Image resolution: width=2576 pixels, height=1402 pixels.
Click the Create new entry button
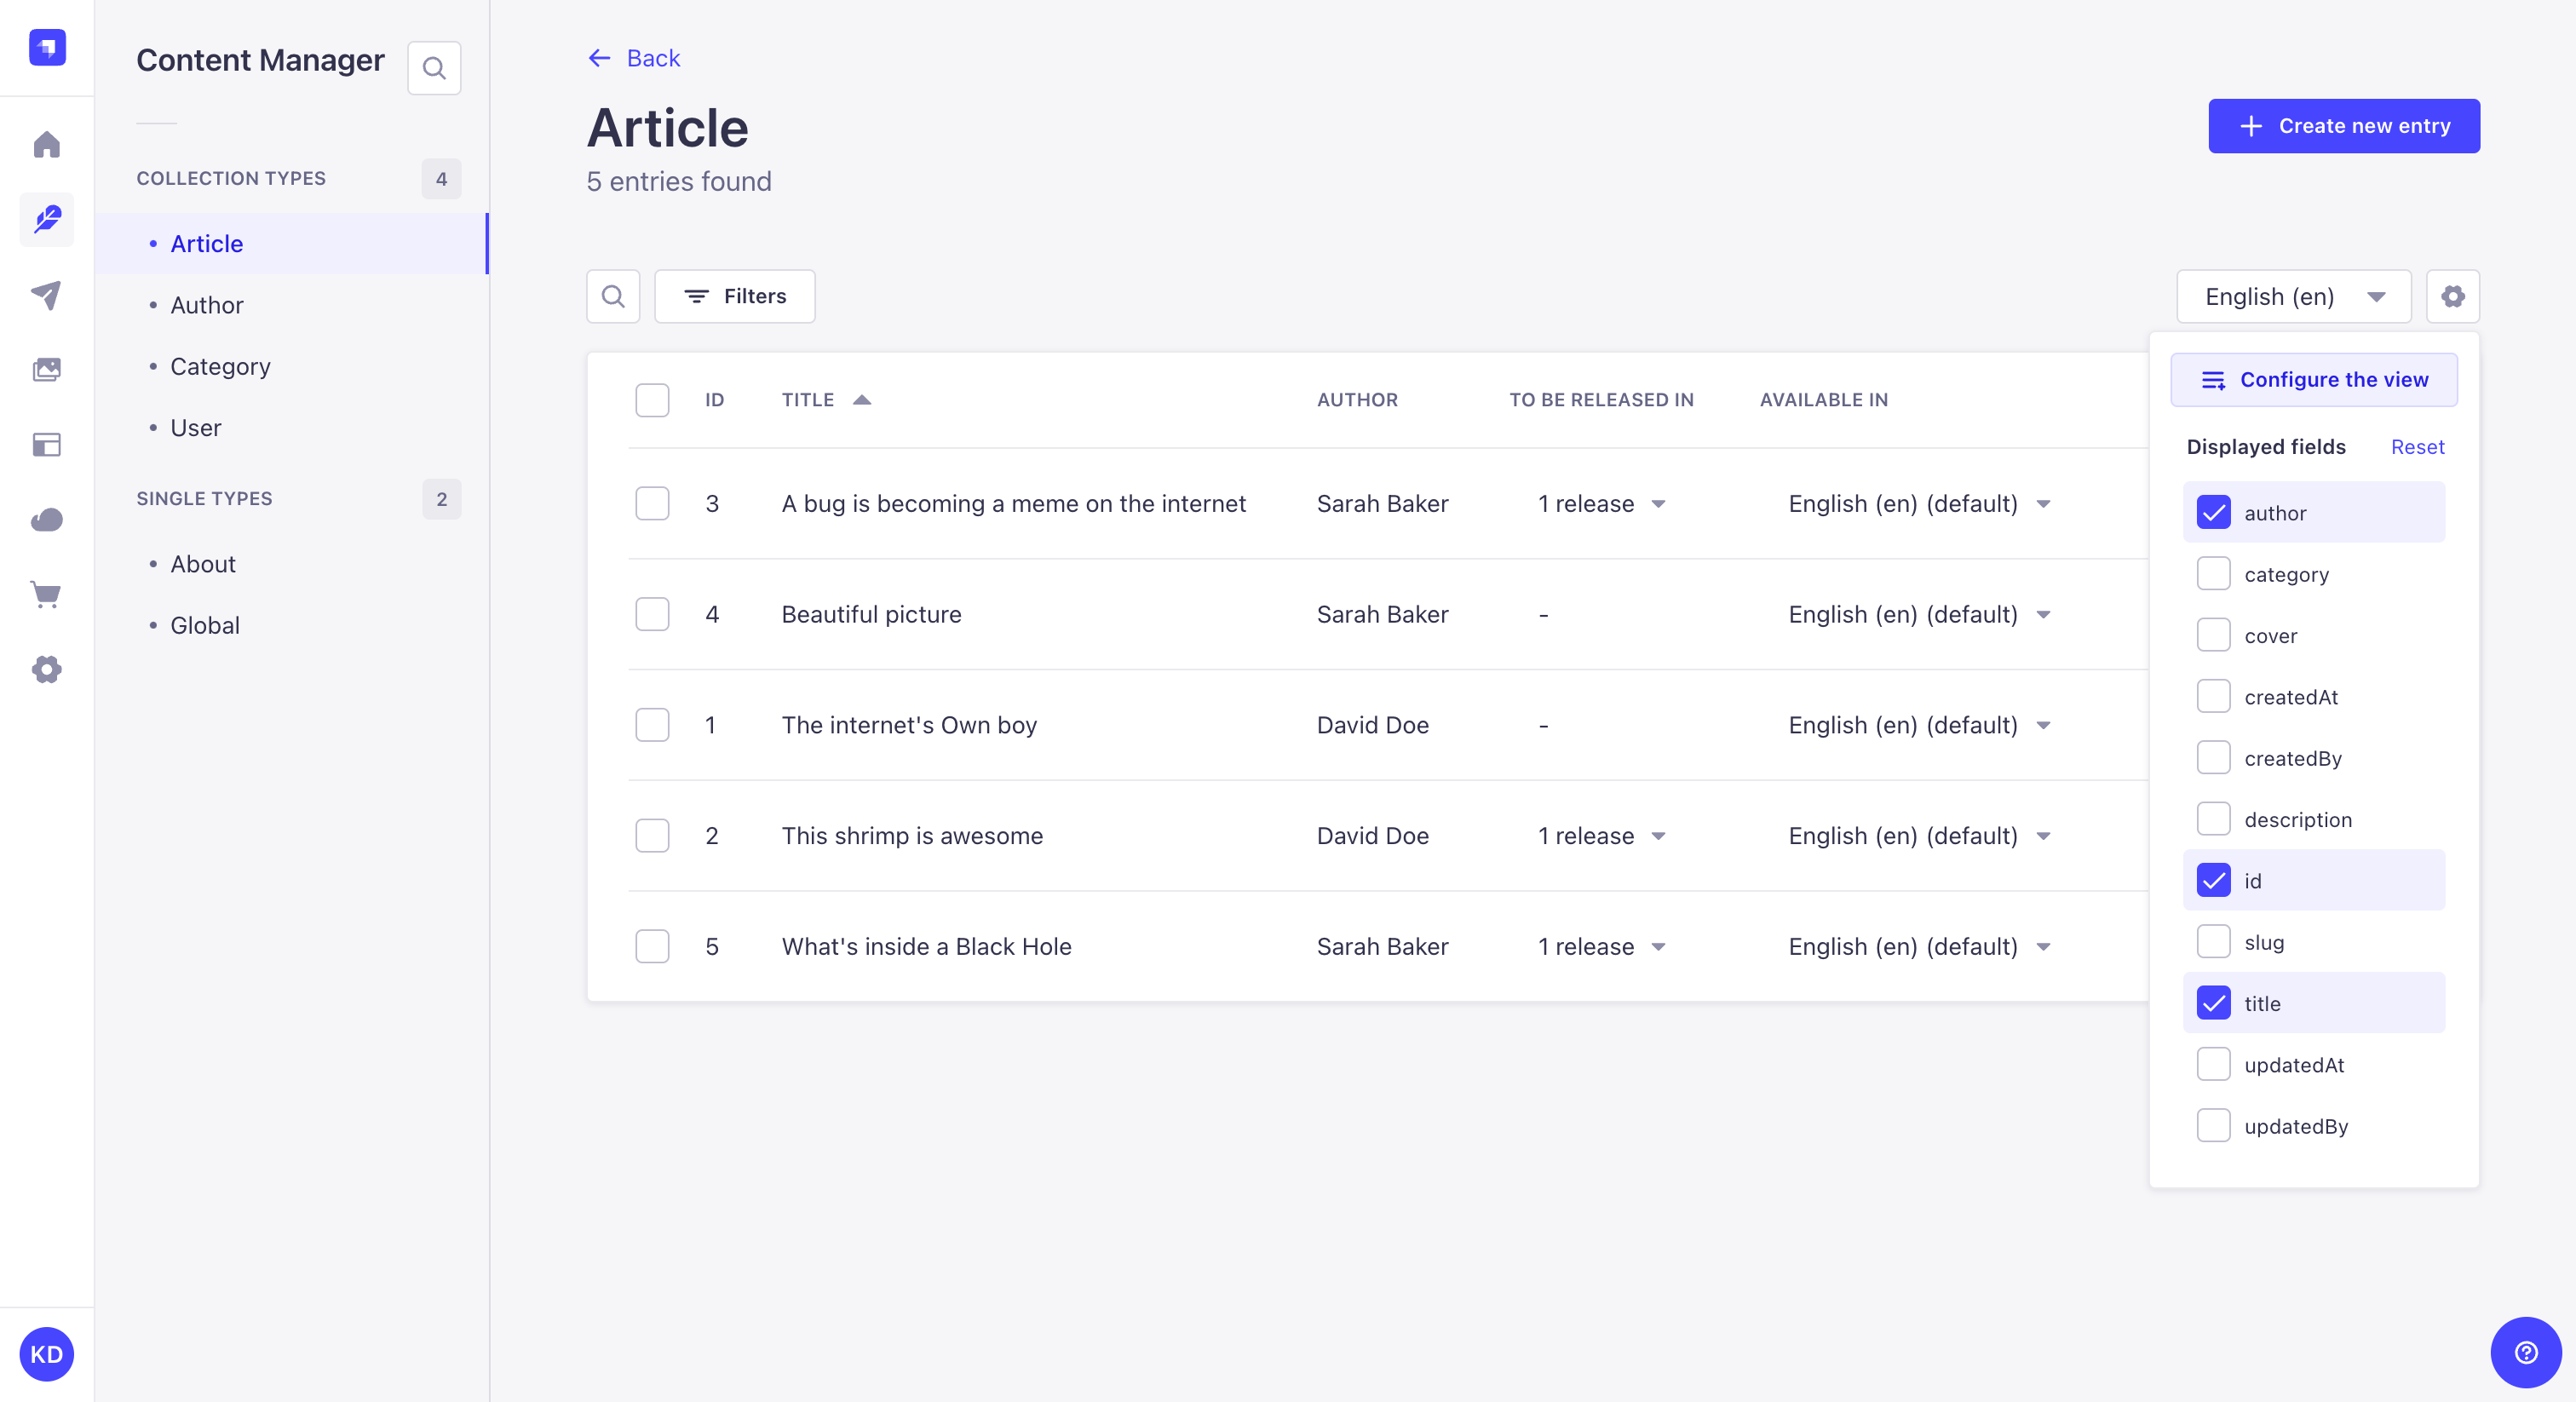[x=2343, y=124]
